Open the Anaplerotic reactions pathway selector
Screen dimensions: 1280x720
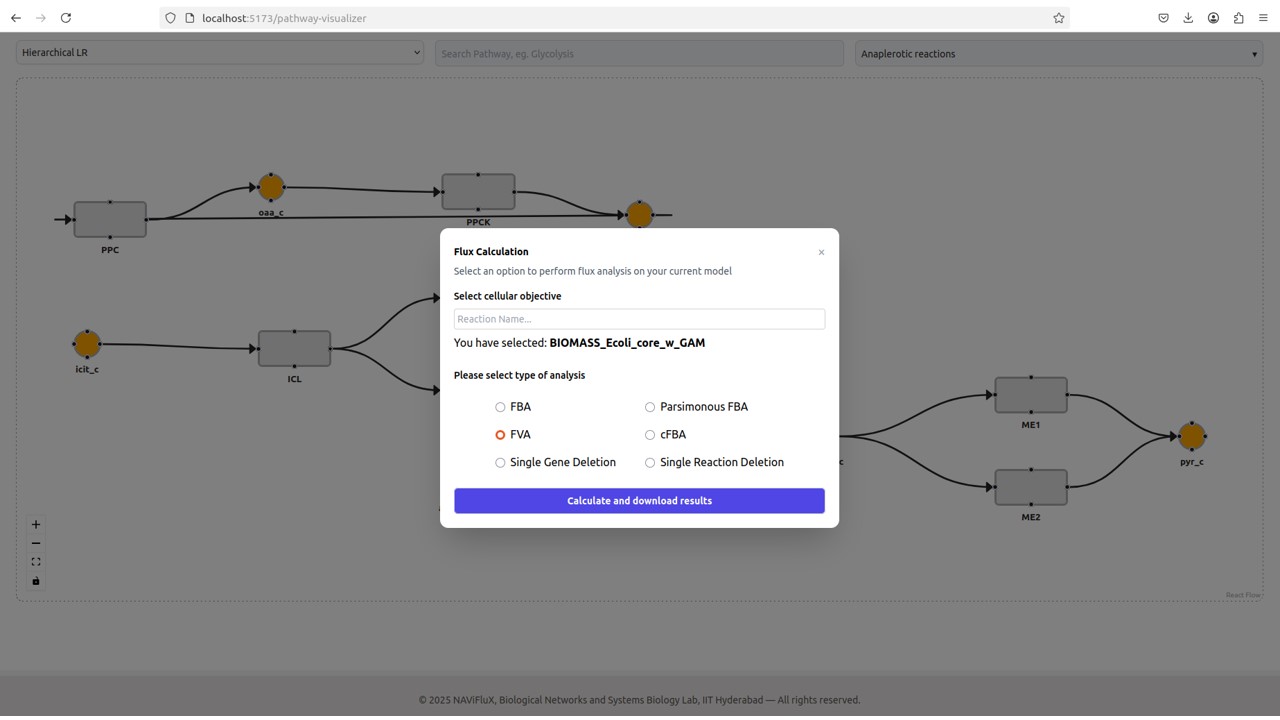point(1057,53)
